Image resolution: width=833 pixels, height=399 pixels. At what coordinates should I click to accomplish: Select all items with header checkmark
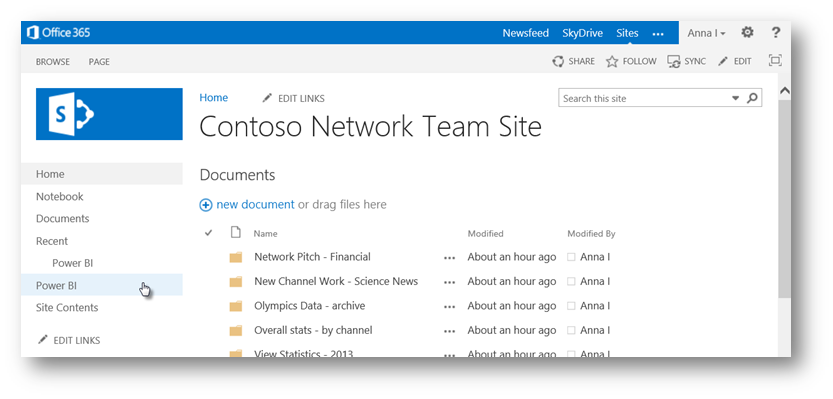[x=208, y=233]
